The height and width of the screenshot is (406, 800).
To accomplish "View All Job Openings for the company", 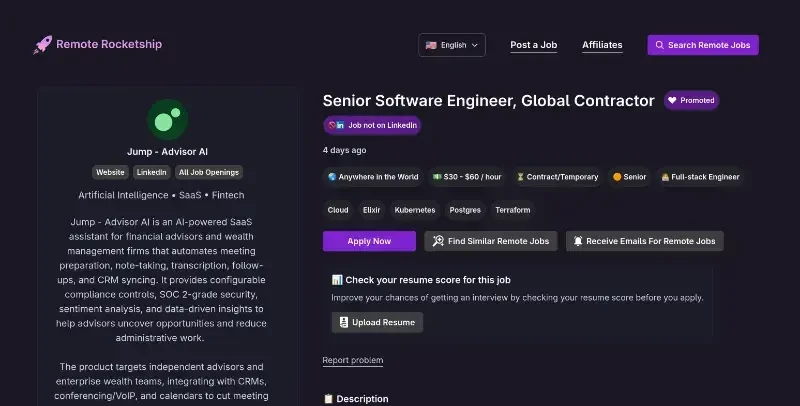I will tap(209, 172).
